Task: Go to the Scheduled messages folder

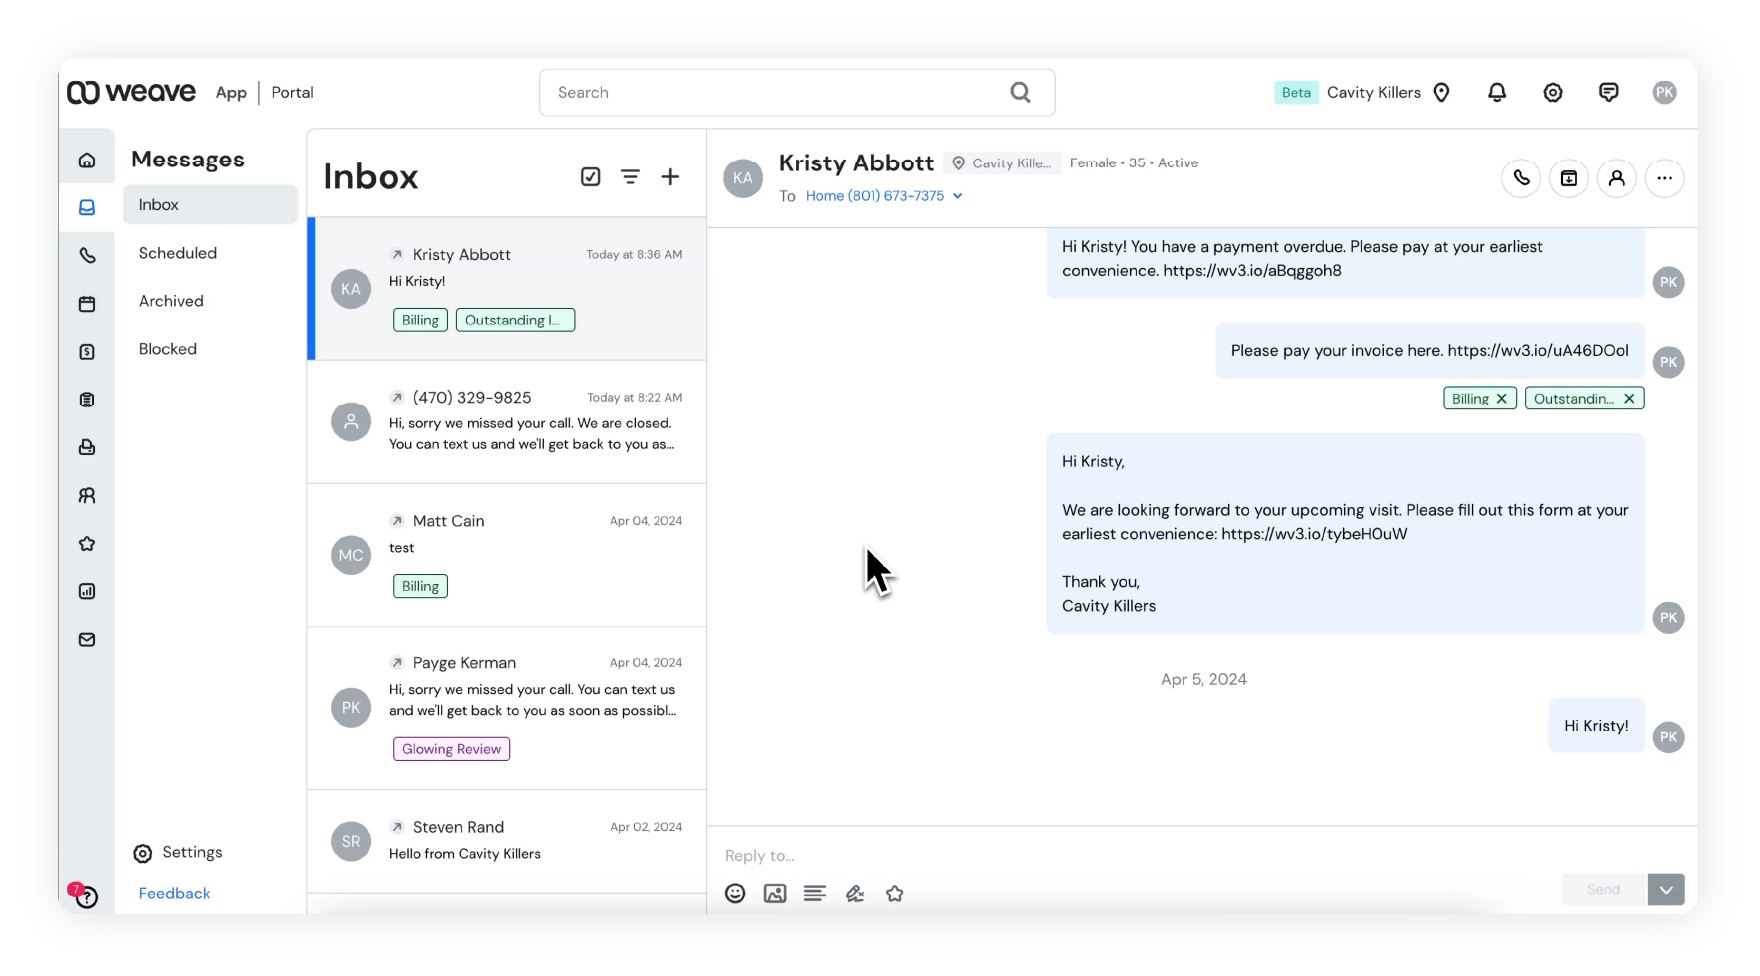Action: [x=178, y=253]
